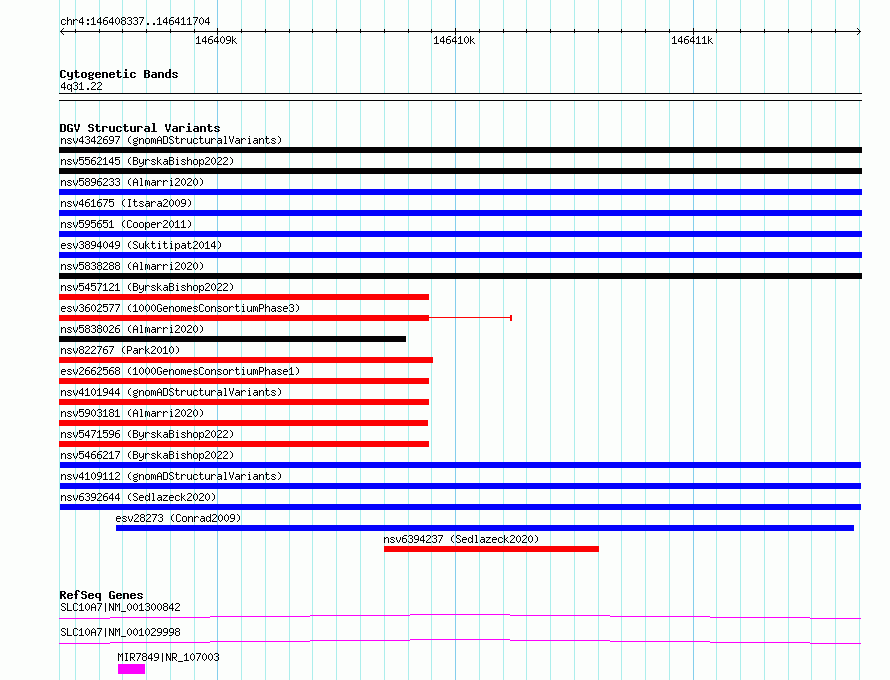Screen dimensions: 890x680
Task: Click the RefSeq Genes track heading
Action: click(x=101, y=595)
